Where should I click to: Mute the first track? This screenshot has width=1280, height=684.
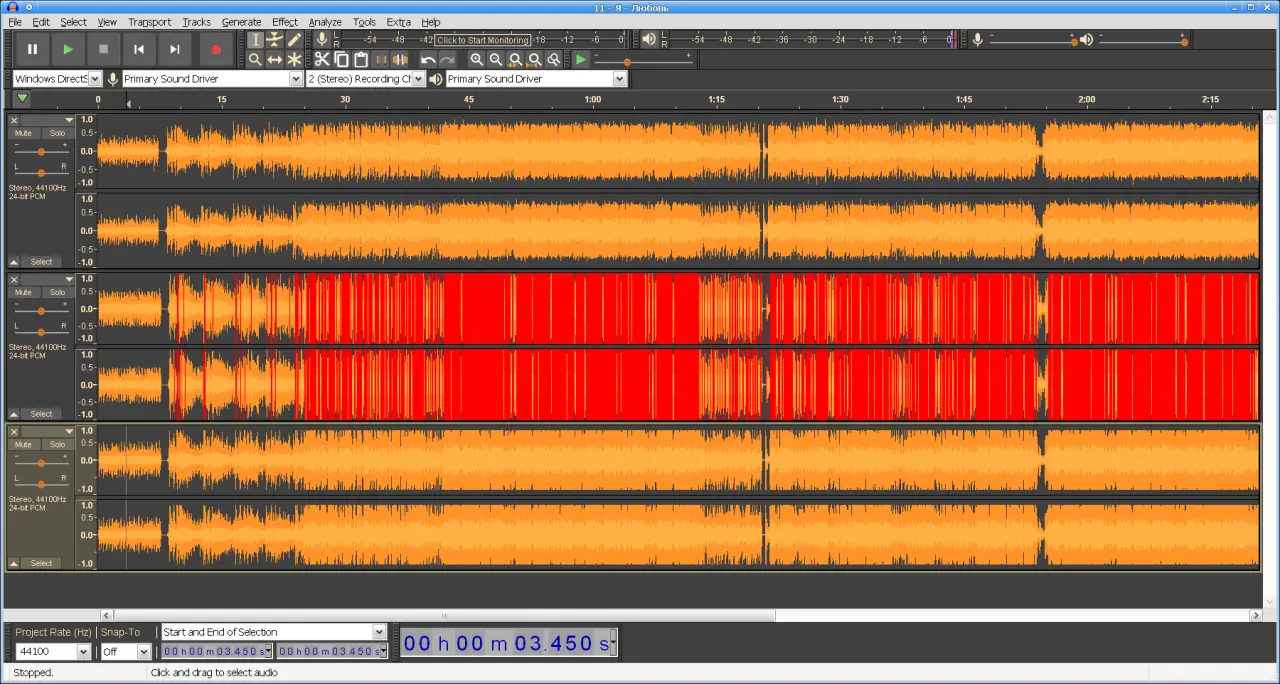coord(24,133)
